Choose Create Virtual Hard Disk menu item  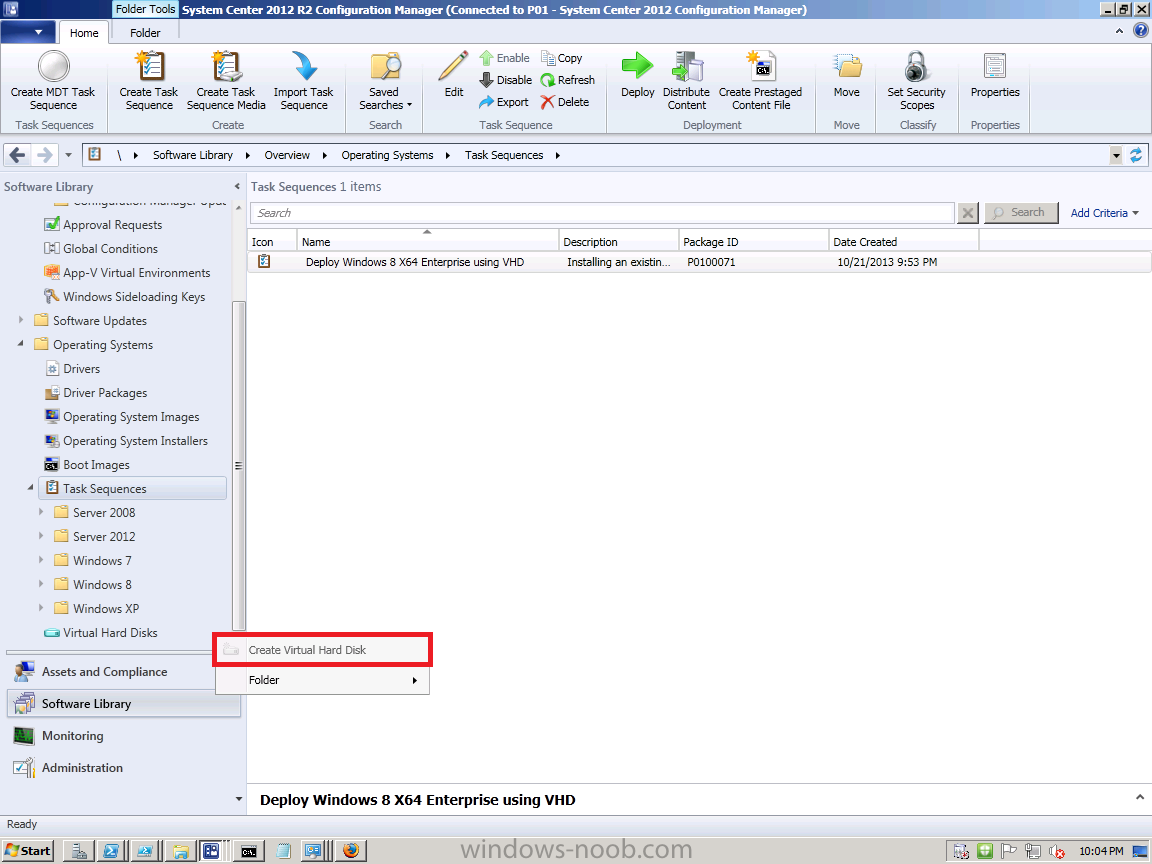pos(323,650)
